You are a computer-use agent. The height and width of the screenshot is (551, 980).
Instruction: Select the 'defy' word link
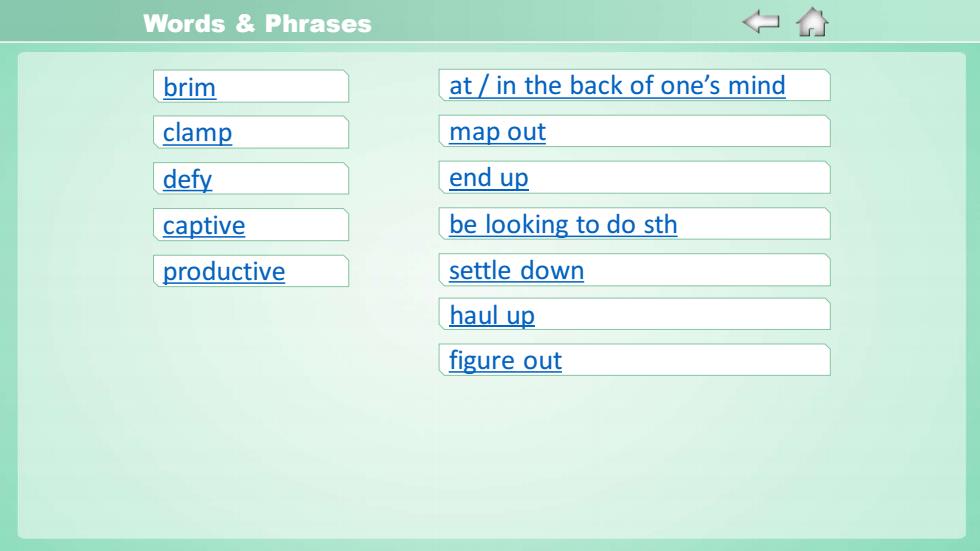pos(188,179)
